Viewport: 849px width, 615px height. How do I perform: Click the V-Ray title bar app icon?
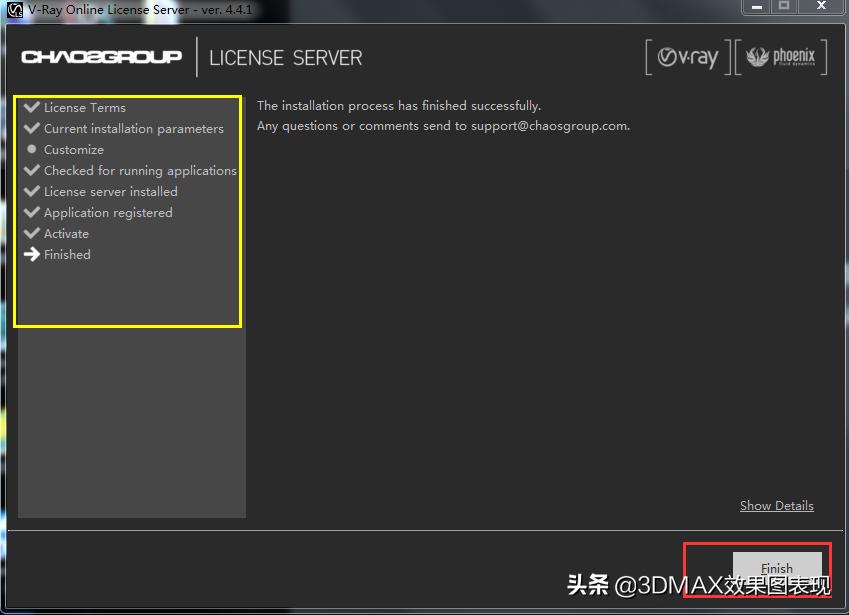tap(15, 10)
